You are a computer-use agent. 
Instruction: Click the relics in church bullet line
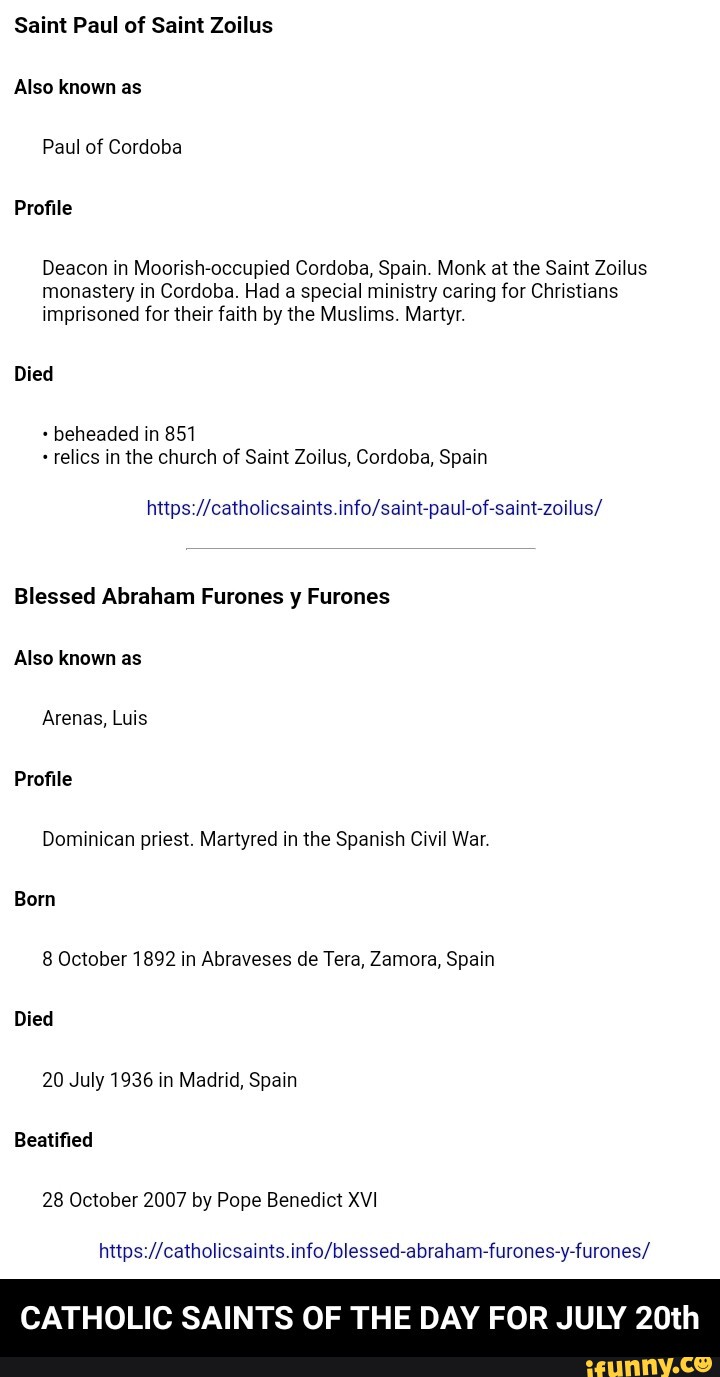[270, 457]
